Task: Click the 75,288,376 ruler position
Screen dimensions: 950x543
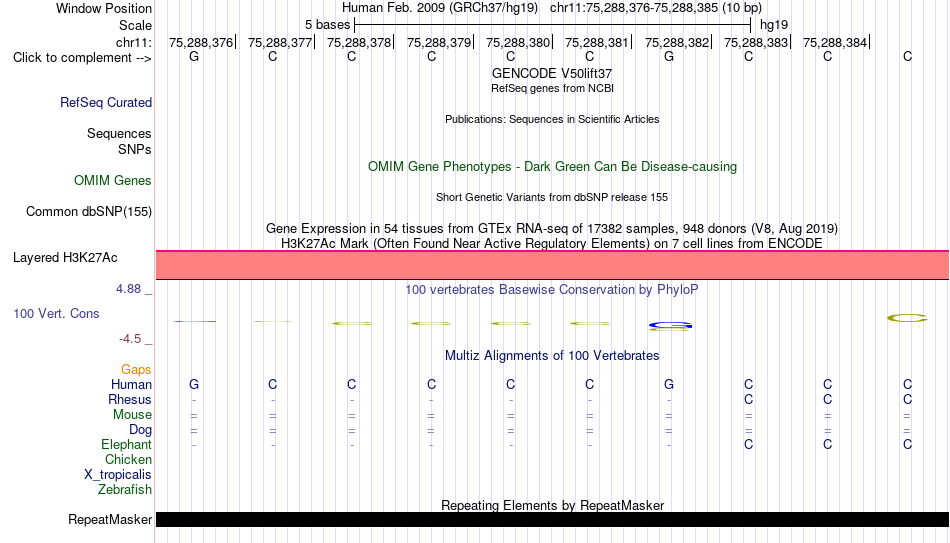Action: [201, 42]
